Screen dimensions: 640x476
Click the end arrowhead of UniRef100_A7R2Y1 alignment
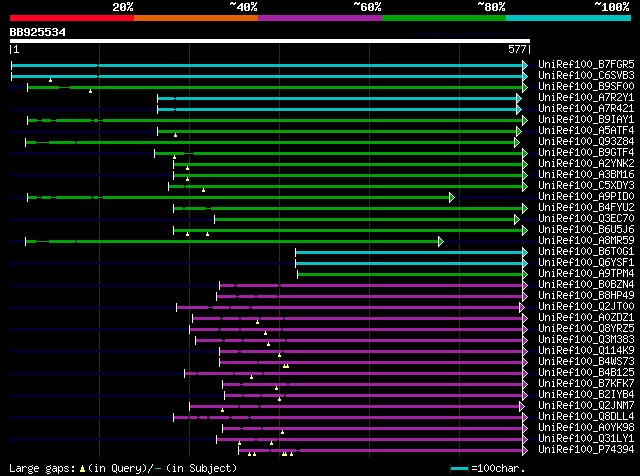pyautogui.click(x=519, y=98)
